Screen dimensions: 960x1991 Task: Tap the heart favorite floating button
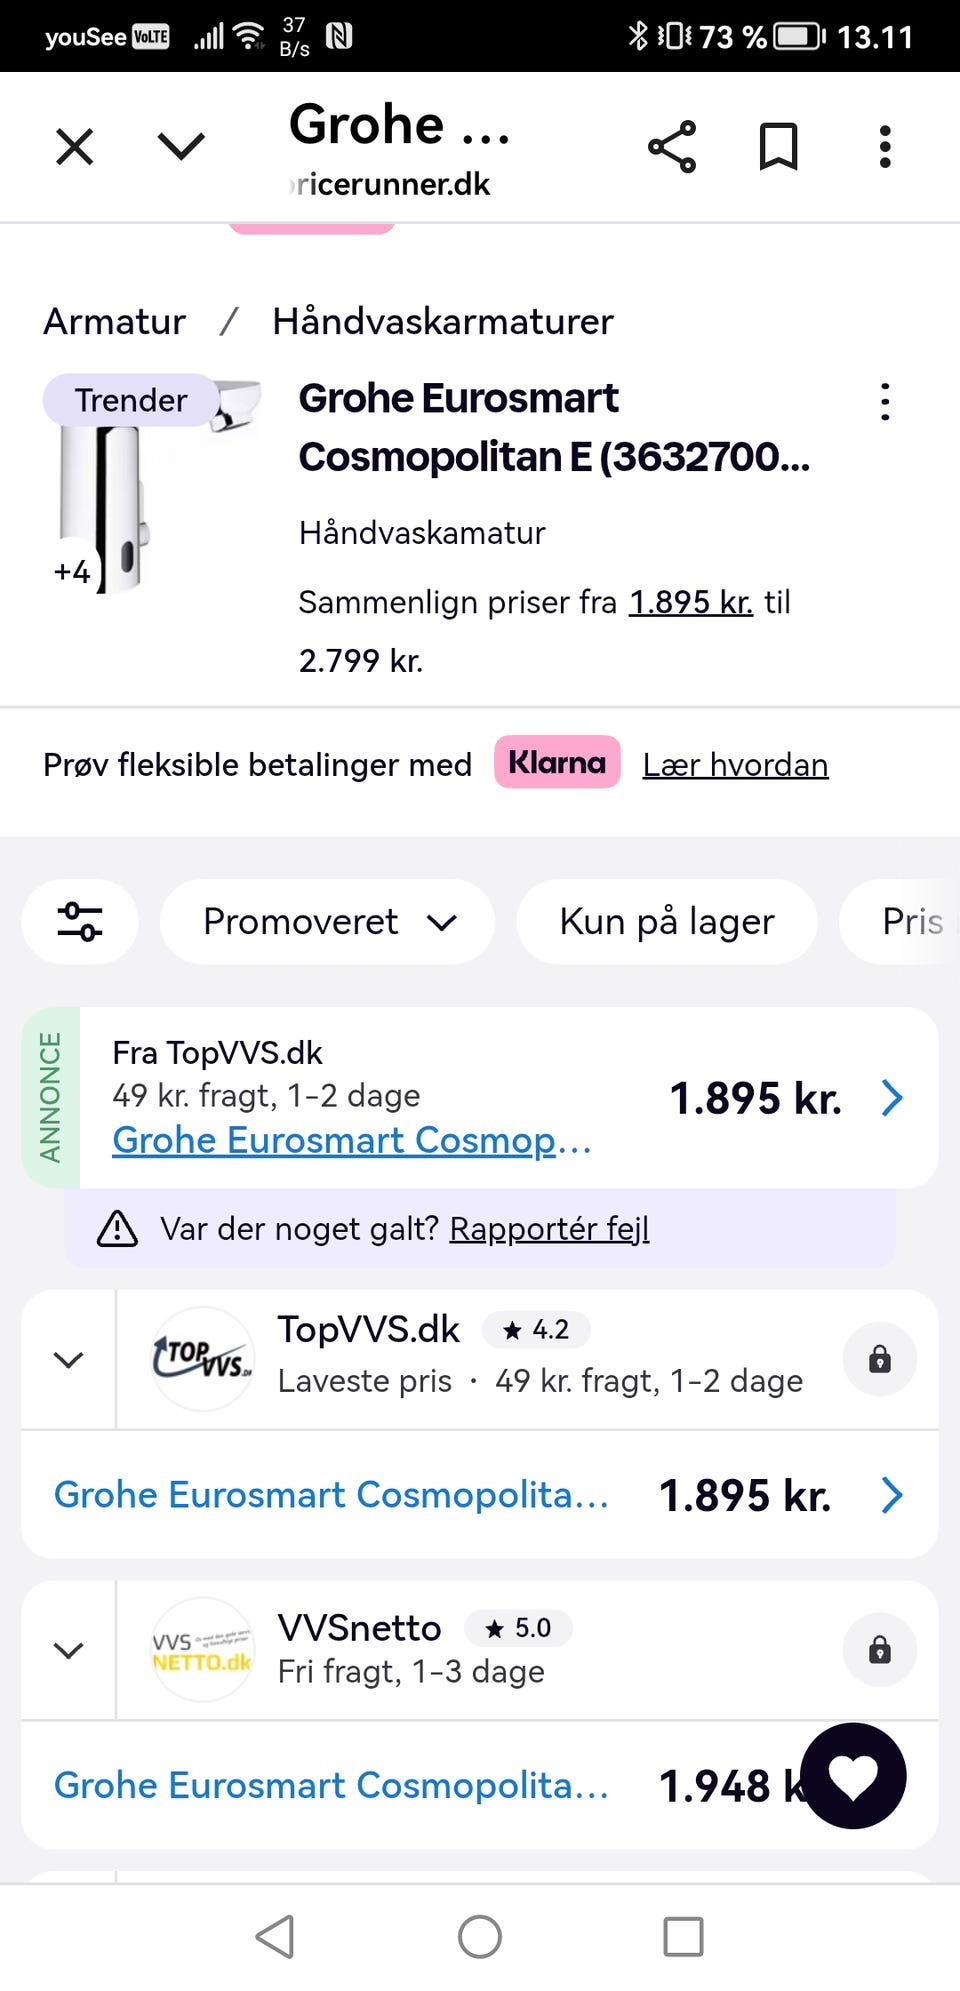click(853, 1776)
